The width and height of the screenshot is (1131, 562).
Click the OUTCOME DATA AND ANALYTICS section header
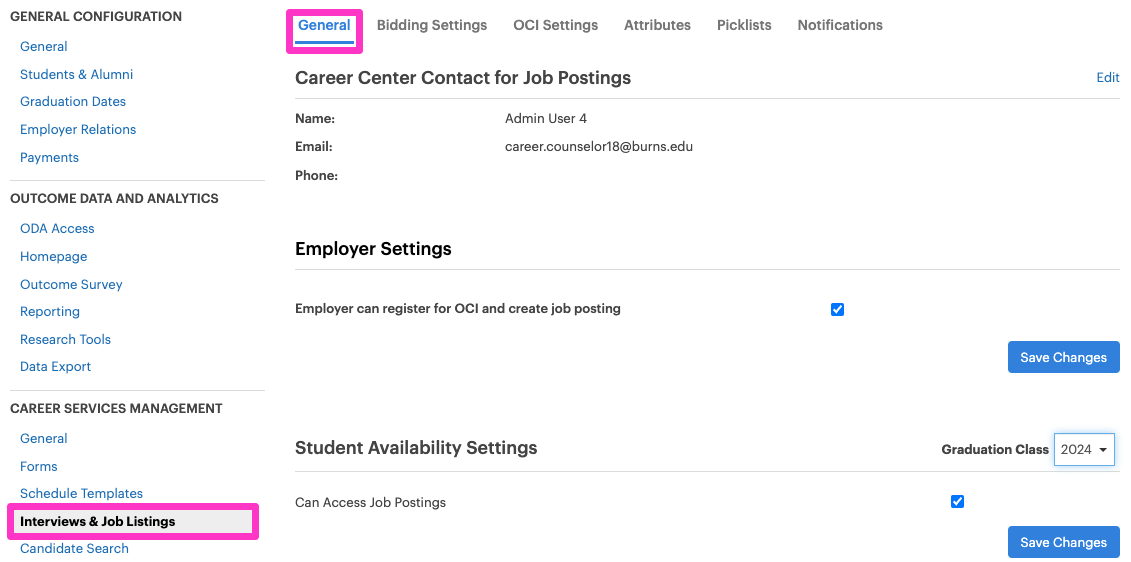coord(114,198)
